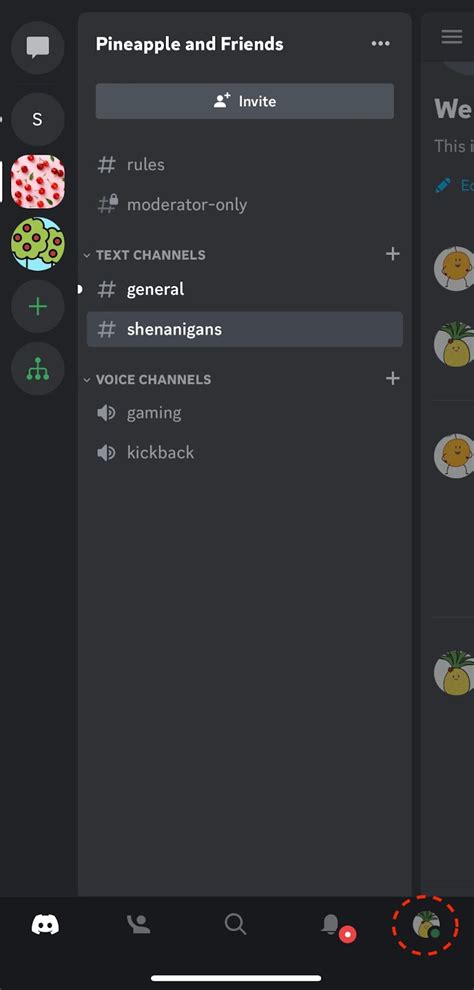Switch to the general channel
The height and width of the screenshot is (990, 474).
pyautogui.click(x=245, y=289)
